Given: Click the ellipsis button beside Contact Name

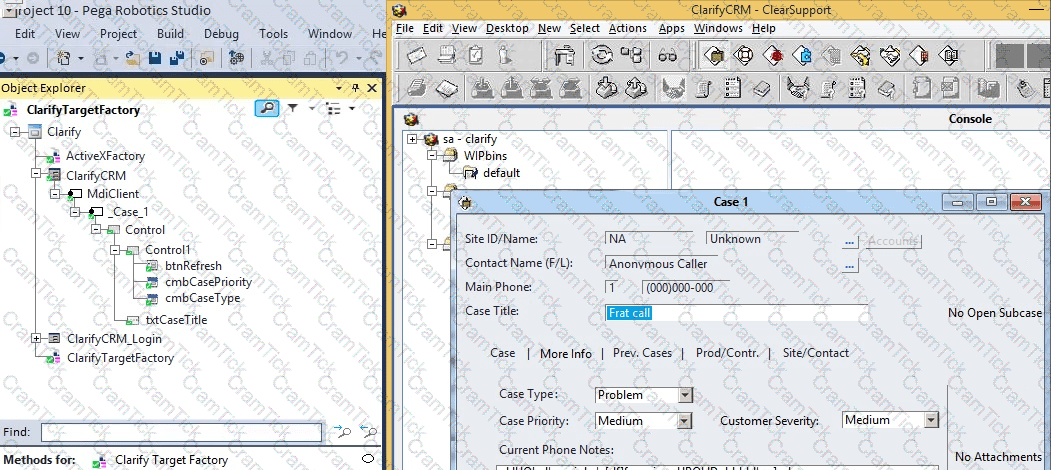Looking at the screenshot, I should click(x=850, y=265).
